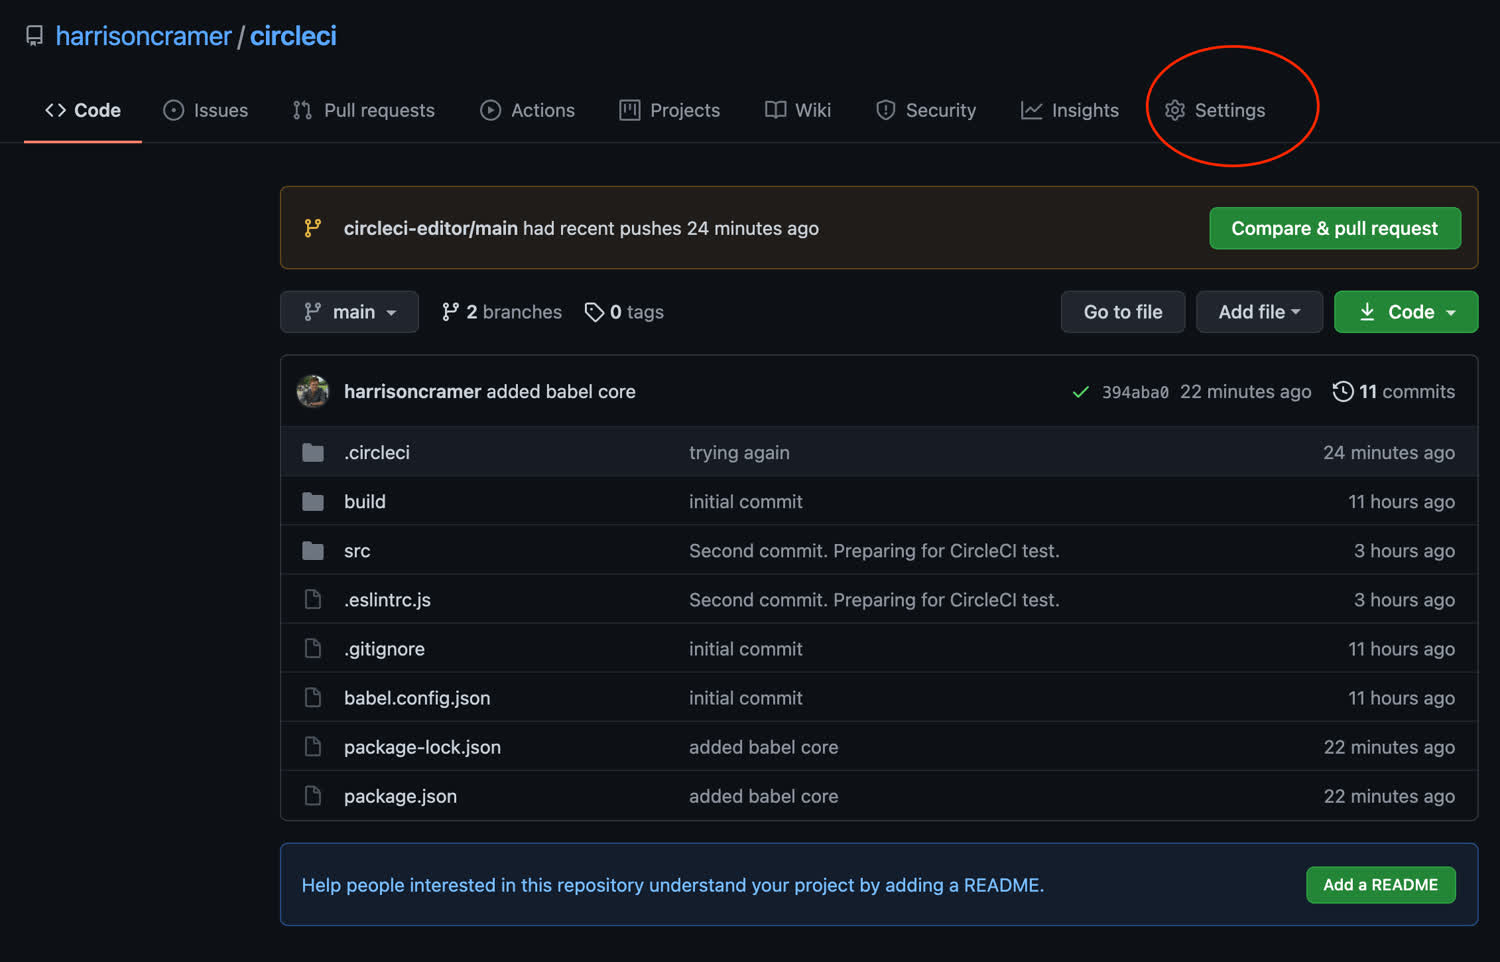Open the Issues tab
This screenshot has height=962, width=1500.
pyautogui.click(x=205, y=110)
